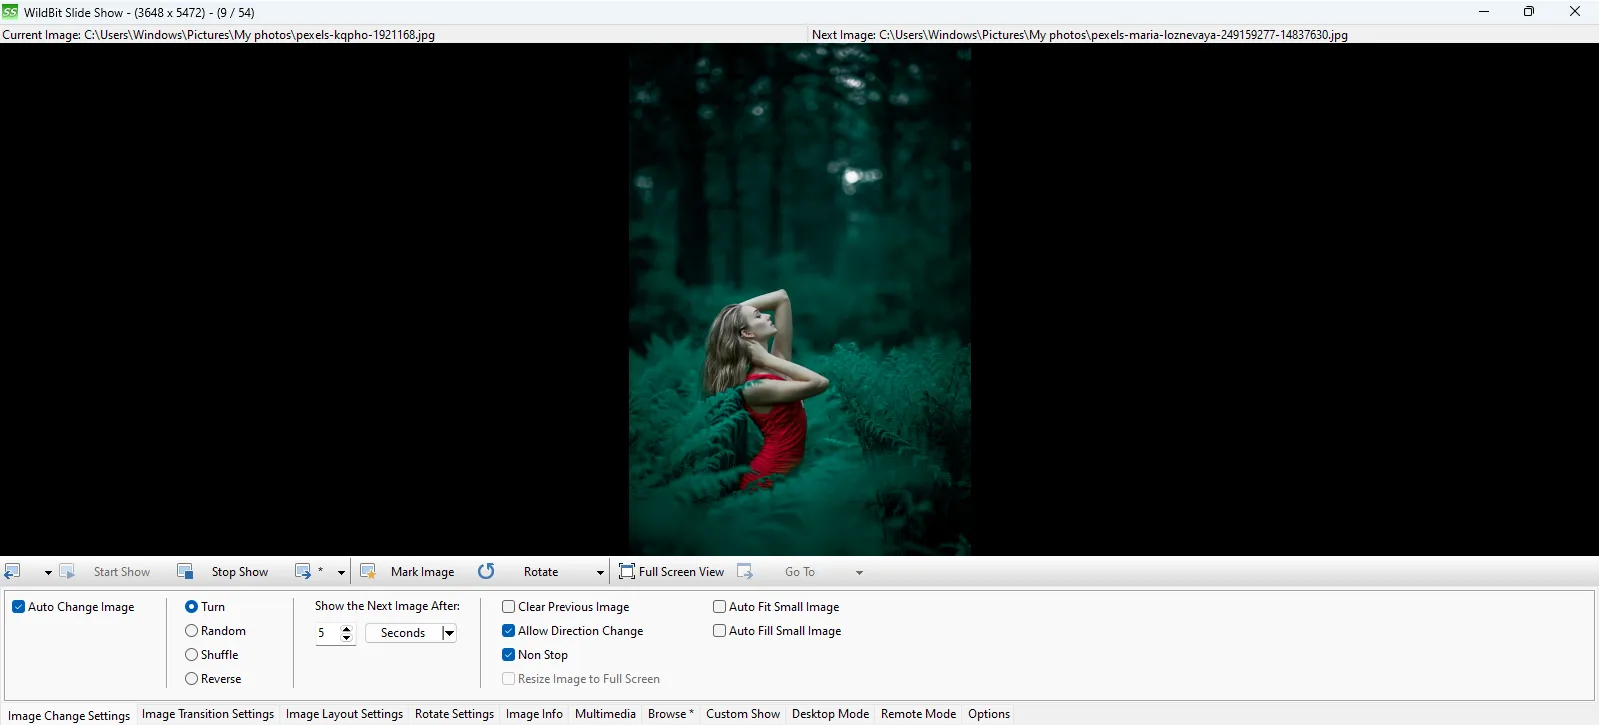Switch to Image Transition Settings tab

[208, 714]
